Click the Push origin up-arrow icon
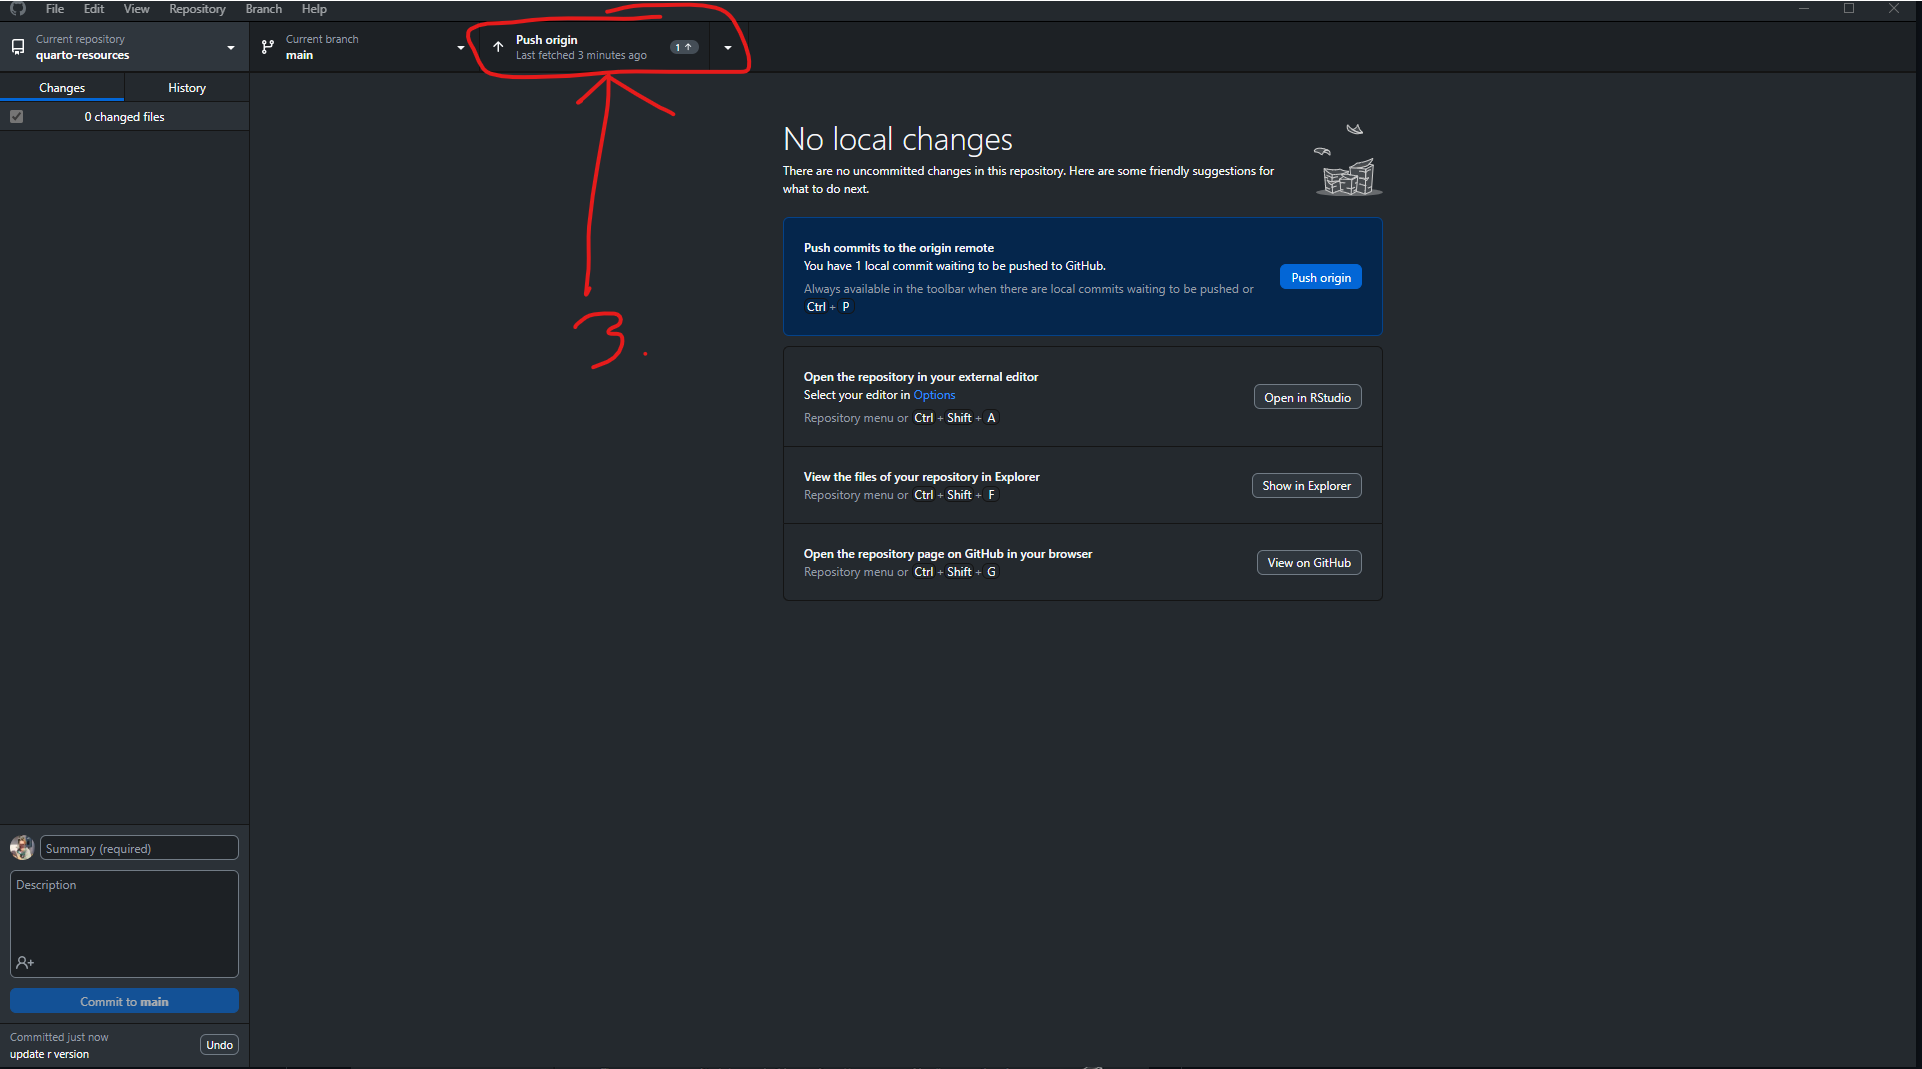Viewport: 1922px width, 1069px height. (498, 47)
